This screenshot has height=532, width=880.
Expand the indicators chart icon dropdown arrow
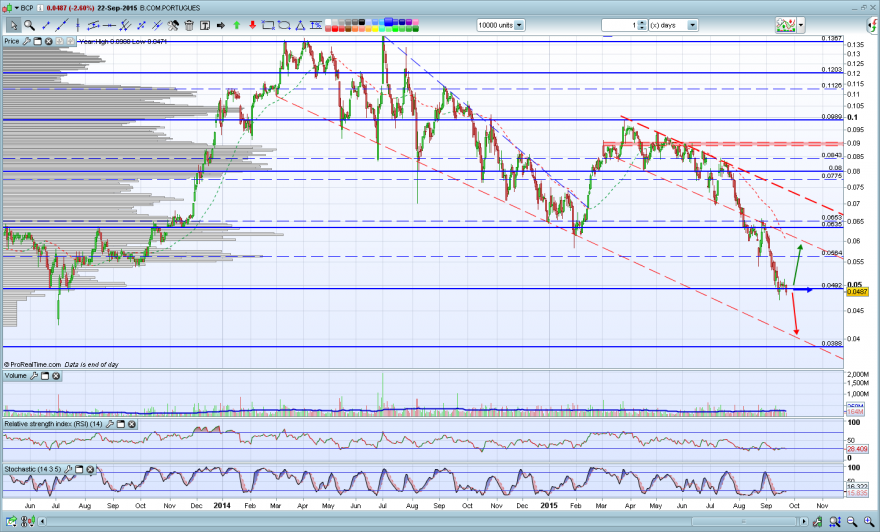point(801,25)
